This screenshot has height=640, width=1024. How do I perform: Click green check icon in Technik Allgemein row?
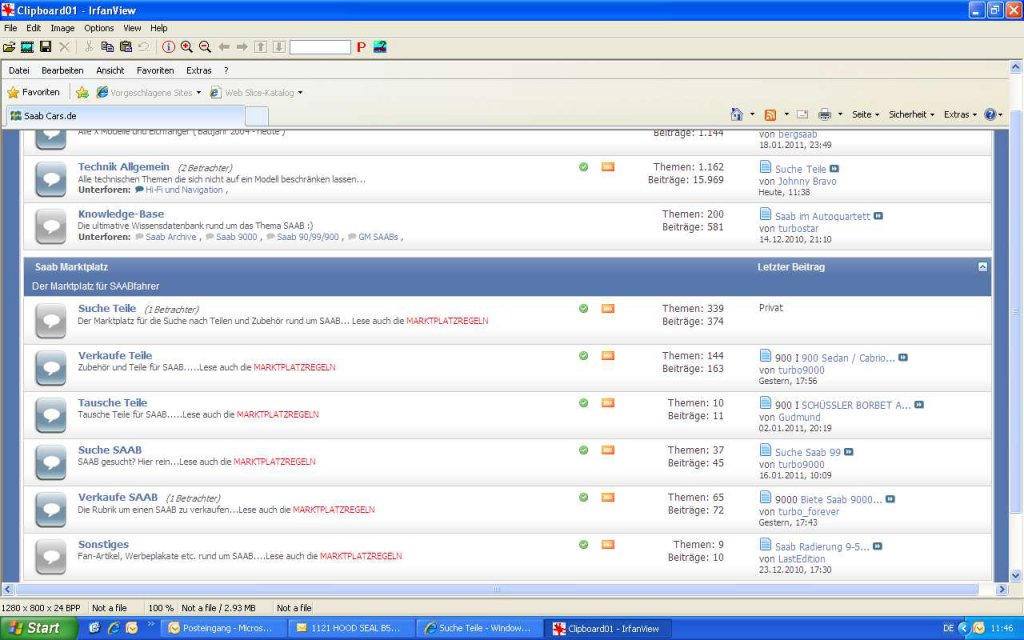(583, 167)
